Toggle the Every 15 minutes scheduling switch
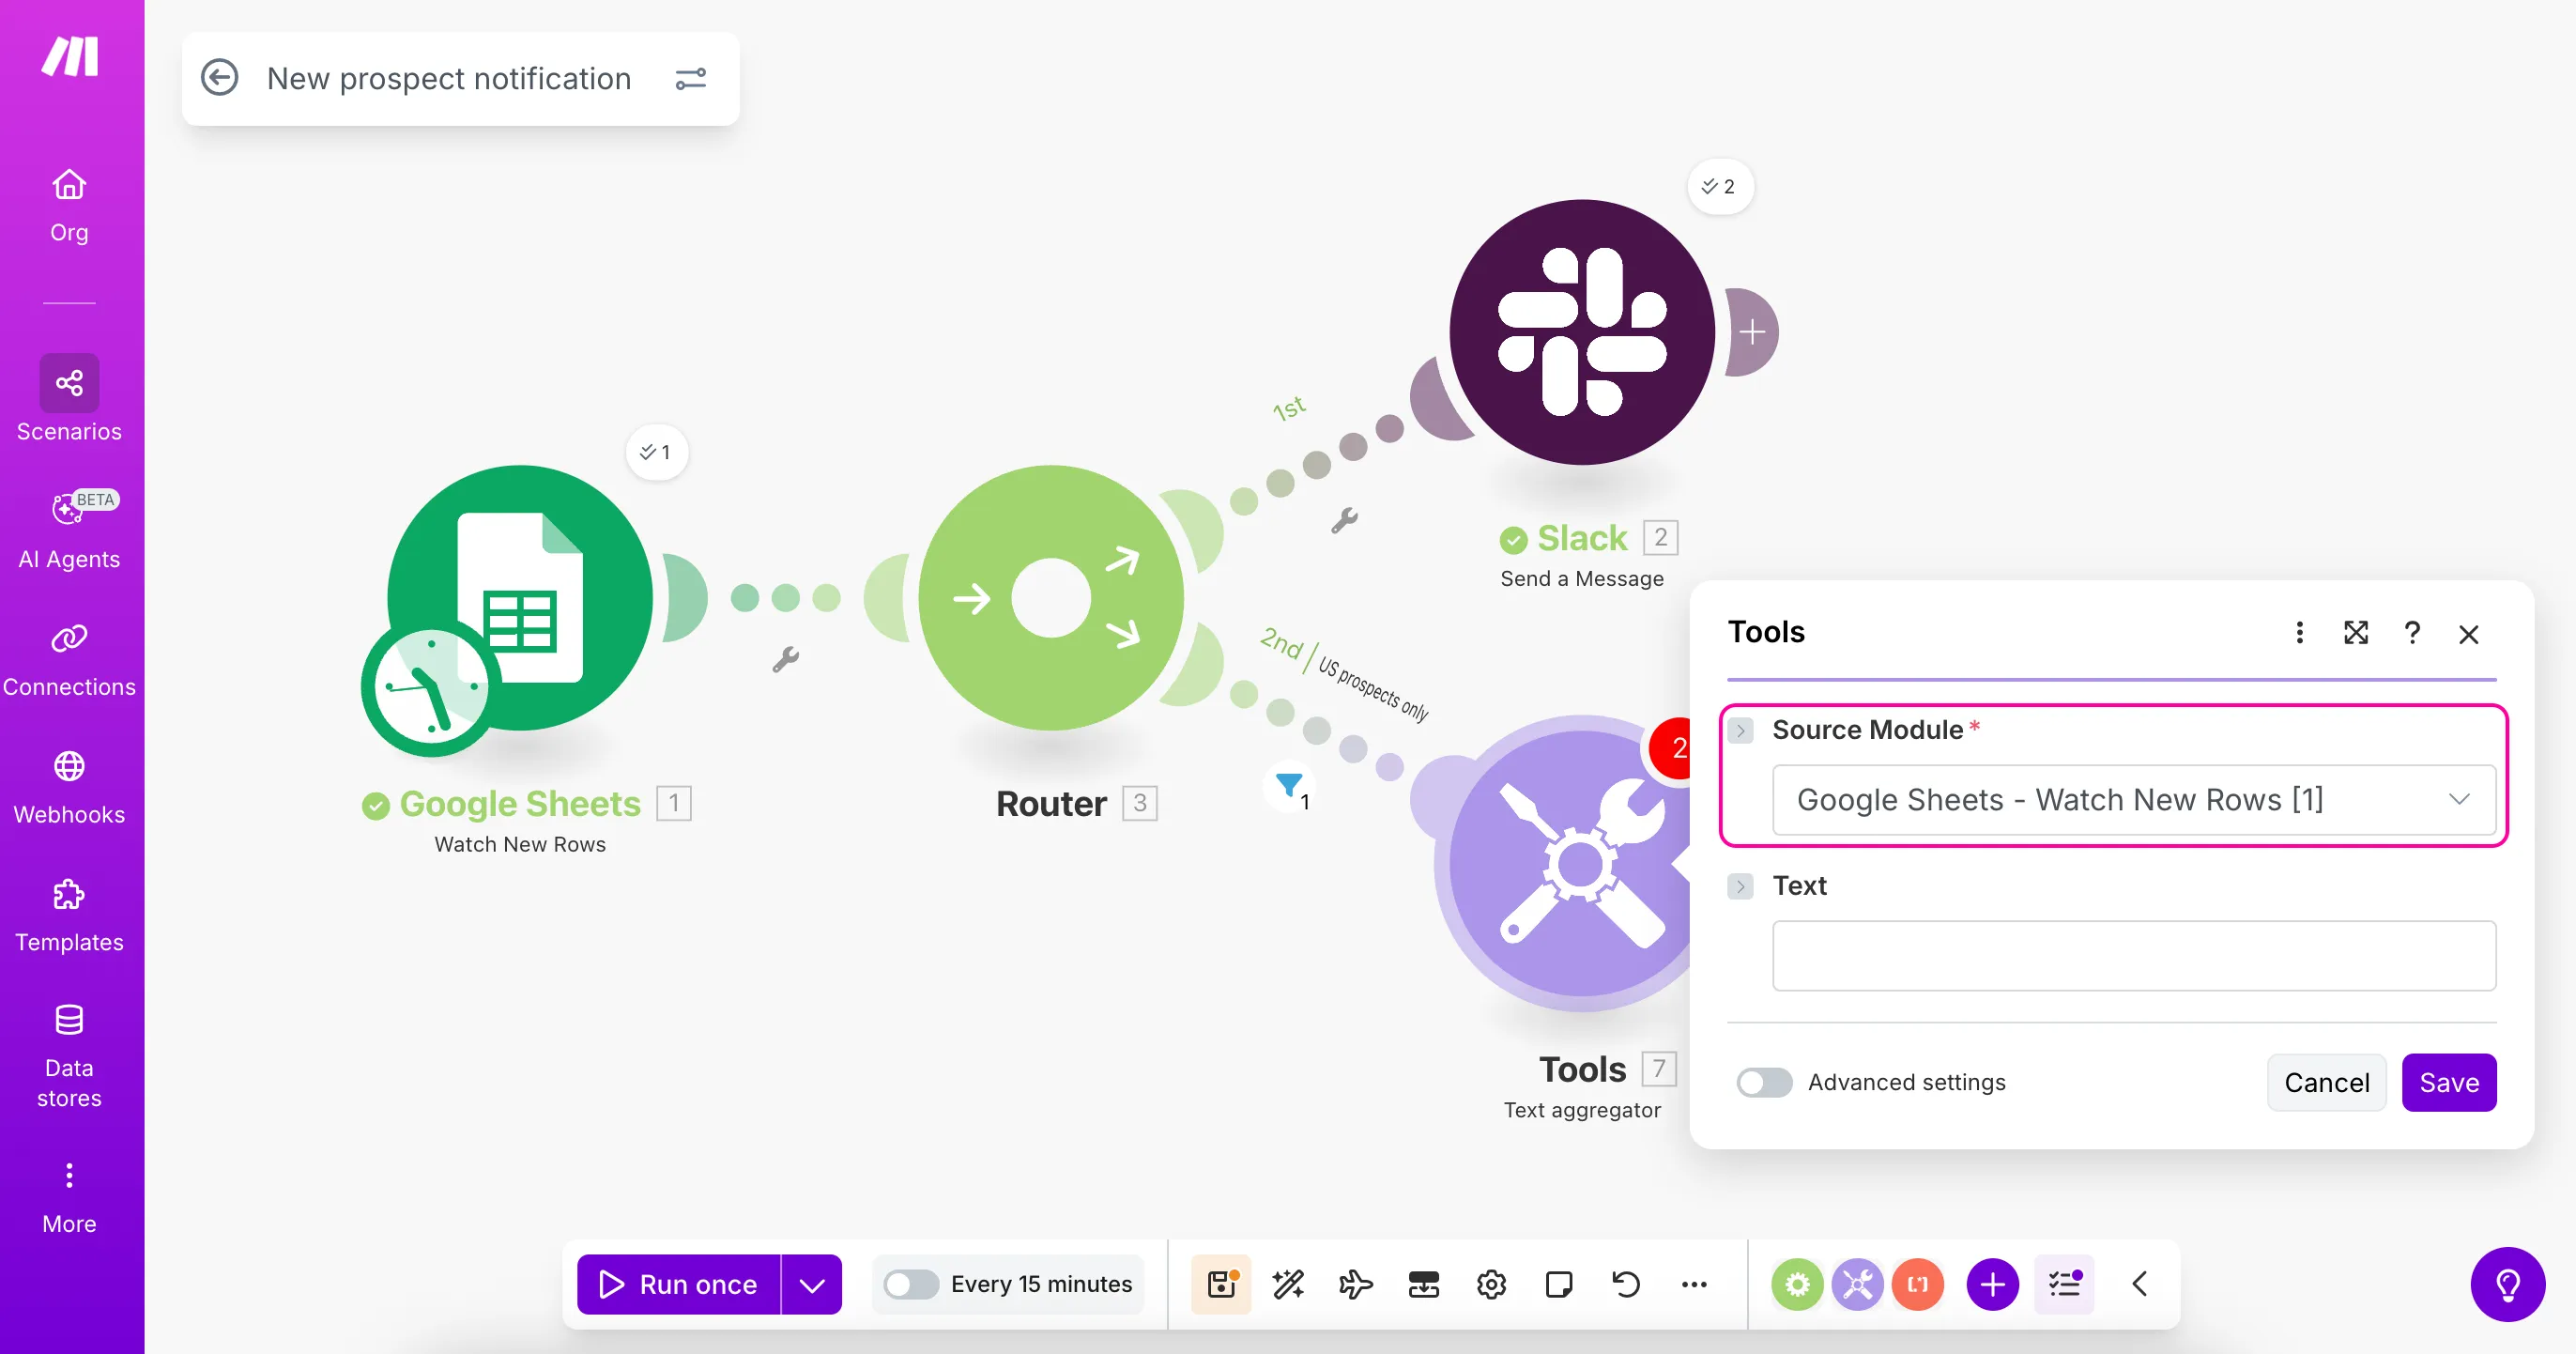Screen dimensions: 2576x1354 coord(911,1284)
